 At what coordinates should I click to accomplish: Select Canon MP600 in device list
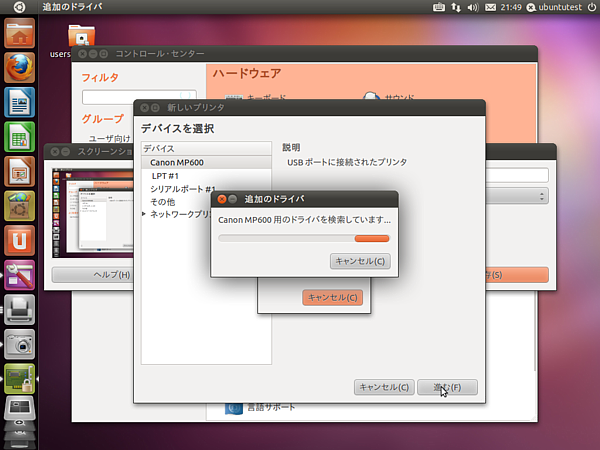click(x=206, y=162)
